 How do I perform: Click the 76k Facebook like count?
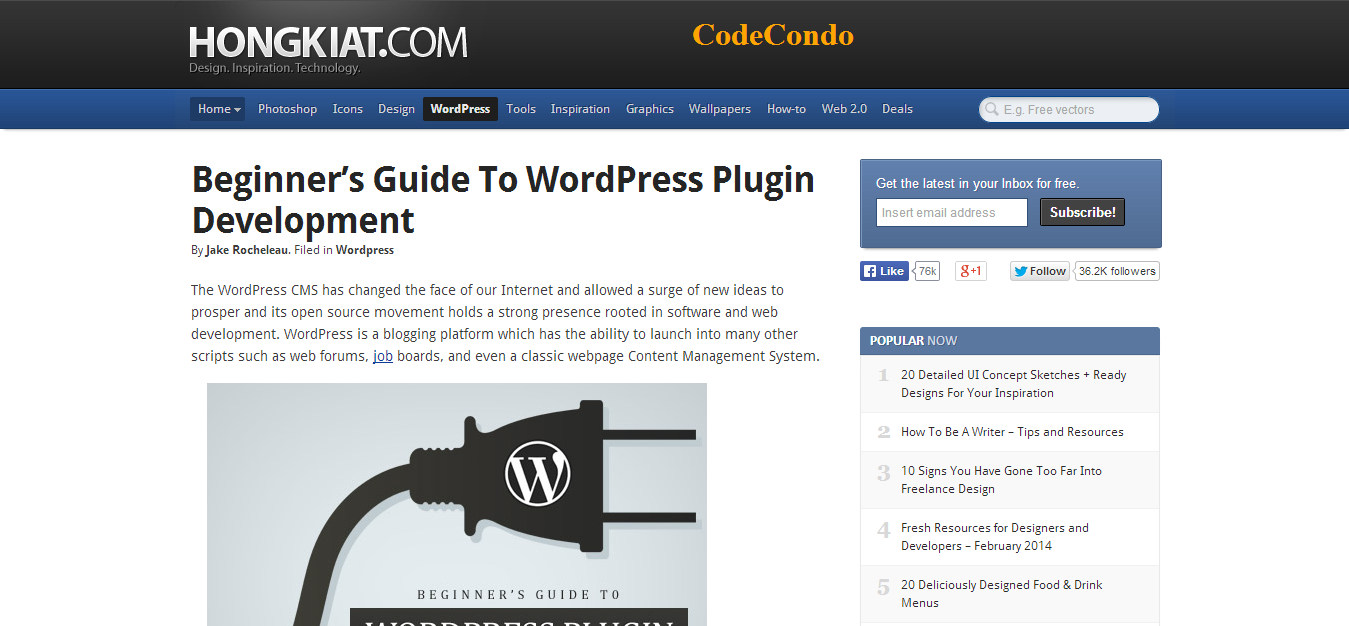(927, 271)
